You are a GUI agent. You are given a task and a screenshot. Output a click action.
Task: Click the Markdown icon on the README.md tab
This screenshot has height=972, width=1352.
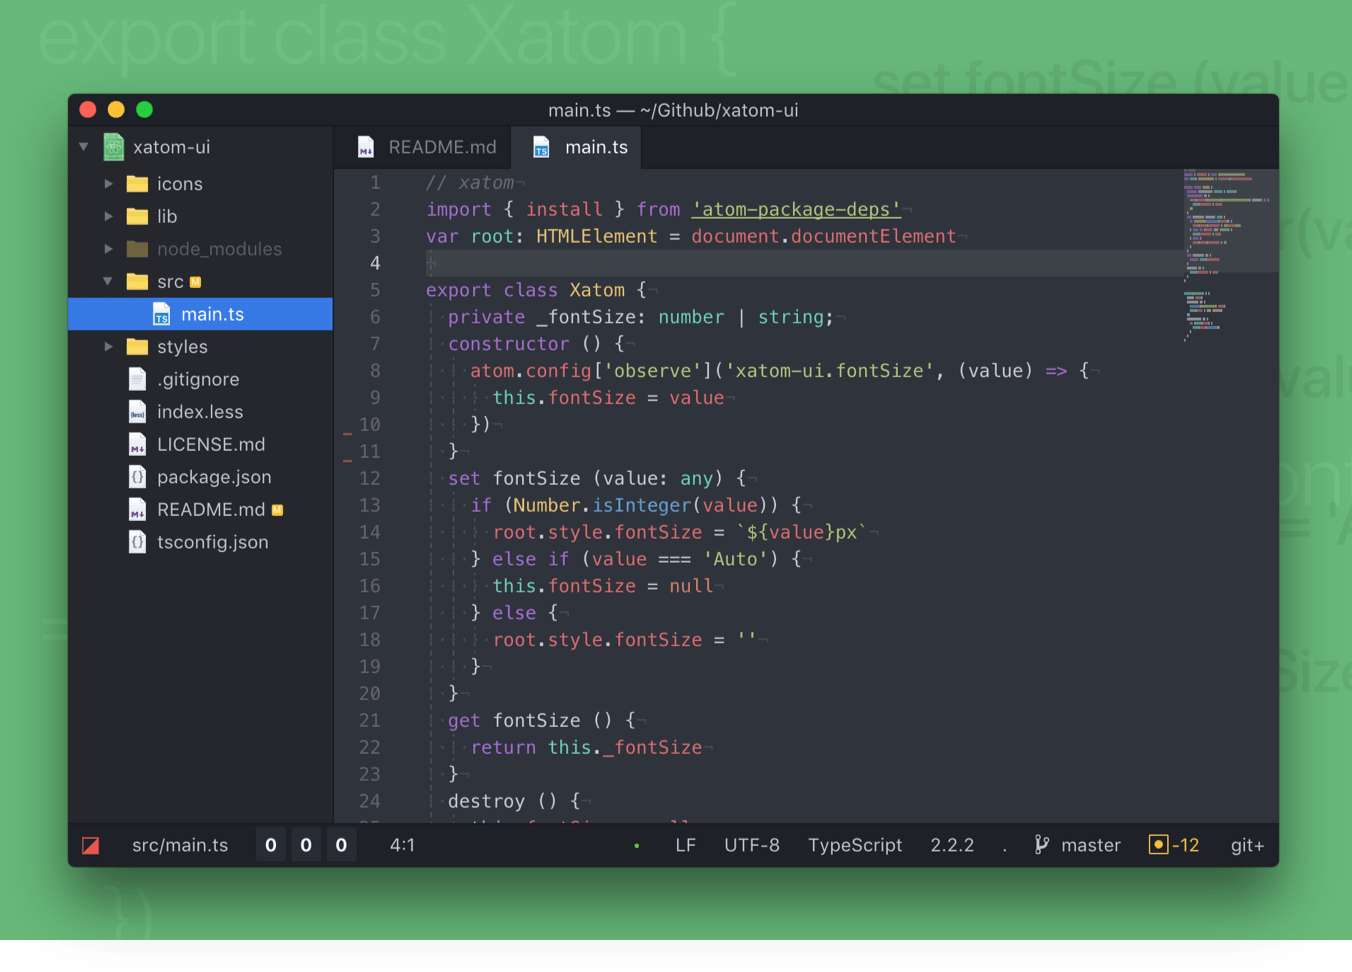point(364,147)
